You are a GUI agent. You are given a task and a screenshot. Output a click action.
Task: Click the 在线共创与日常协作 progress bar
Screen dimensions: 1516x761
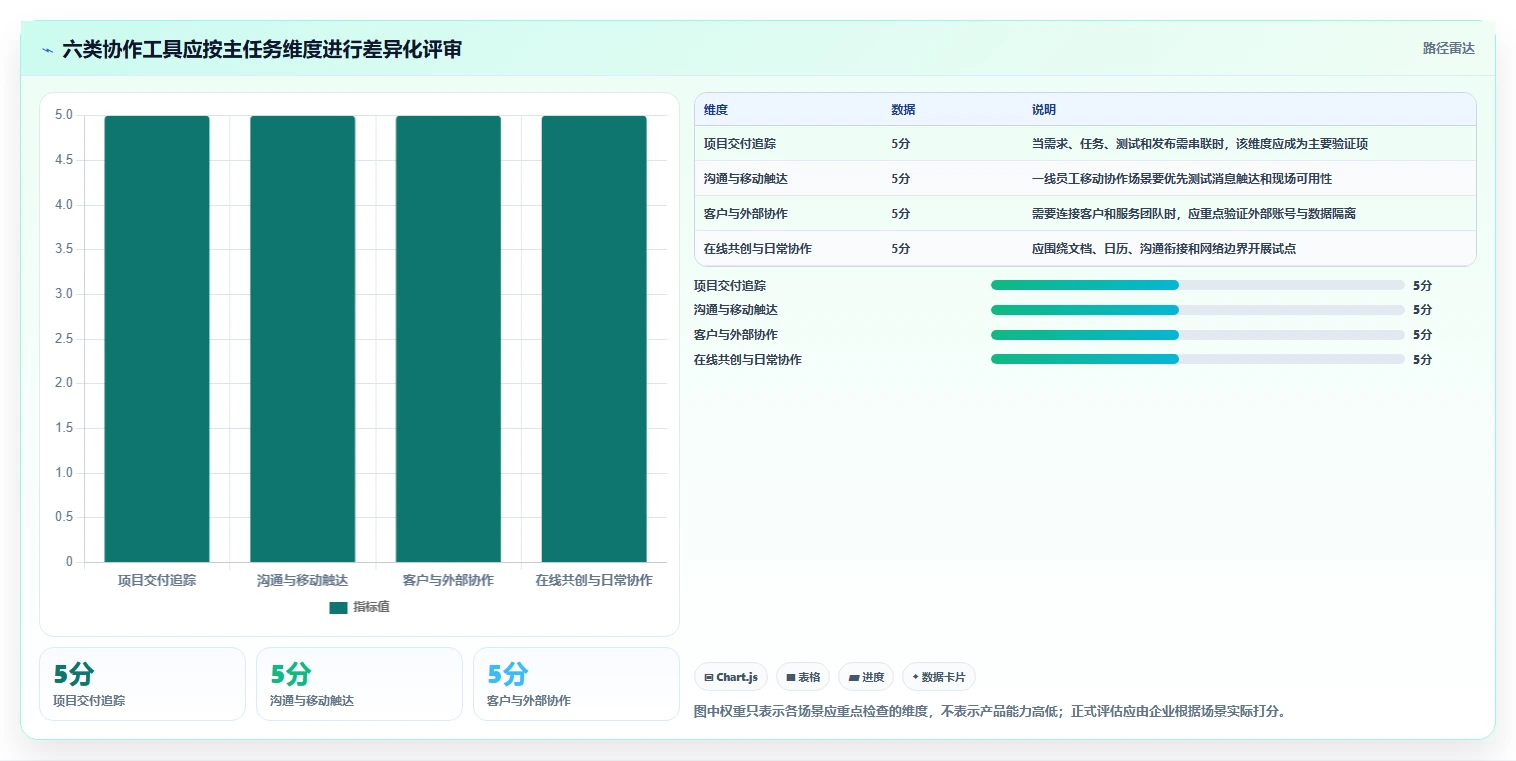(1197, 359)
